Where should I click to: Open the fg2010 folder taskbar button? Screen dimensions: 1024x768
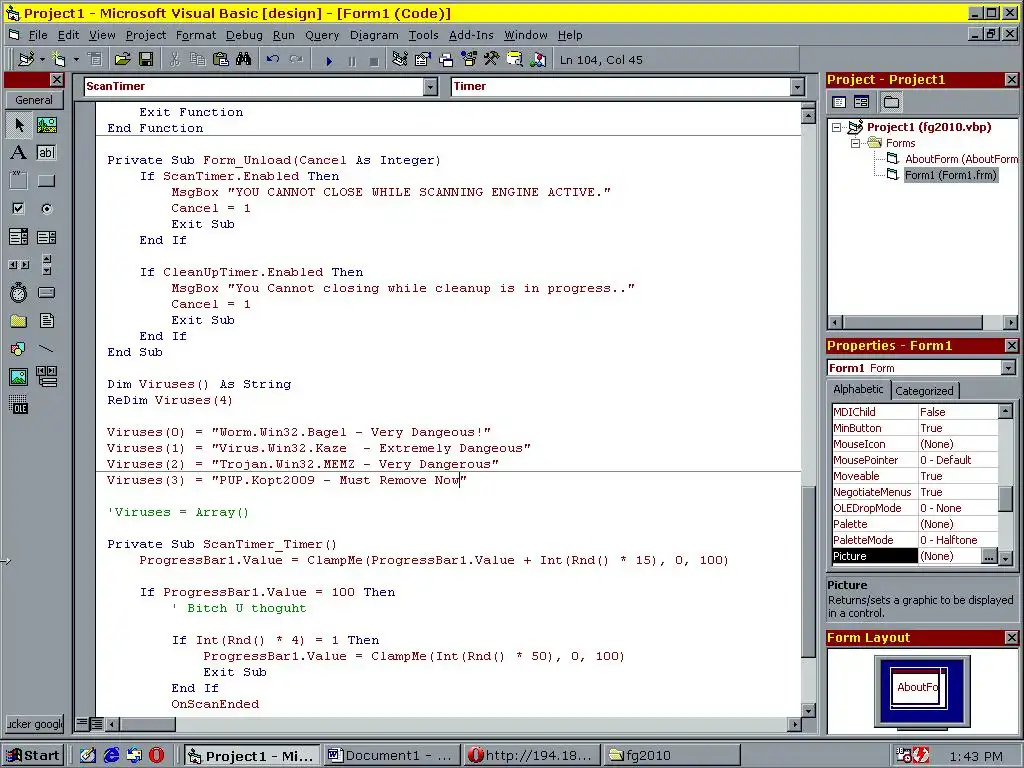pyautogui.click(x=671, y=756)
